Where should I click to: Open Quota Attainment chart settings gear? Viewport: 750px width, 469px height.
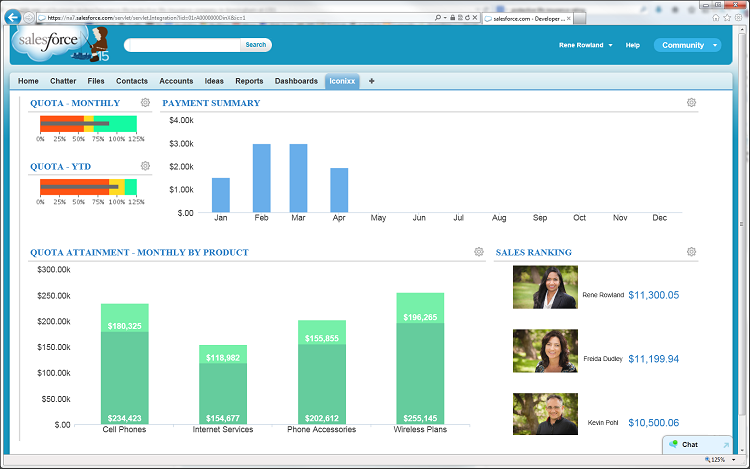(x=479, y=252)
